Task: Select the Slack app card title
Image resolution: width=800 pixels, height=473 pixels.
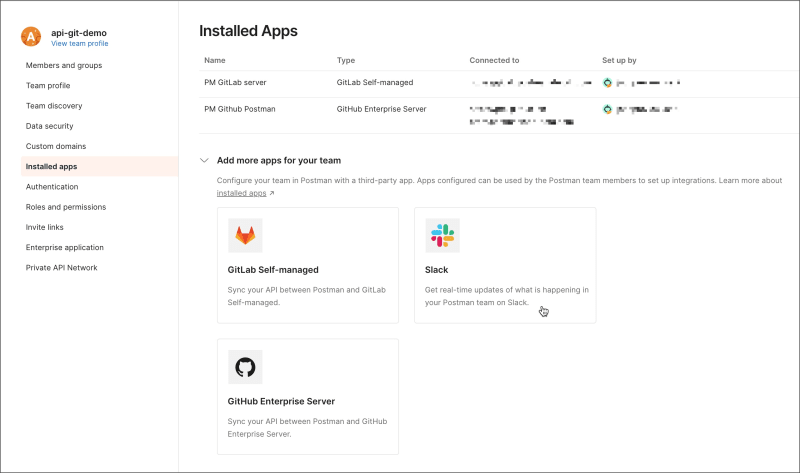Action: click(x=436, y=270)
